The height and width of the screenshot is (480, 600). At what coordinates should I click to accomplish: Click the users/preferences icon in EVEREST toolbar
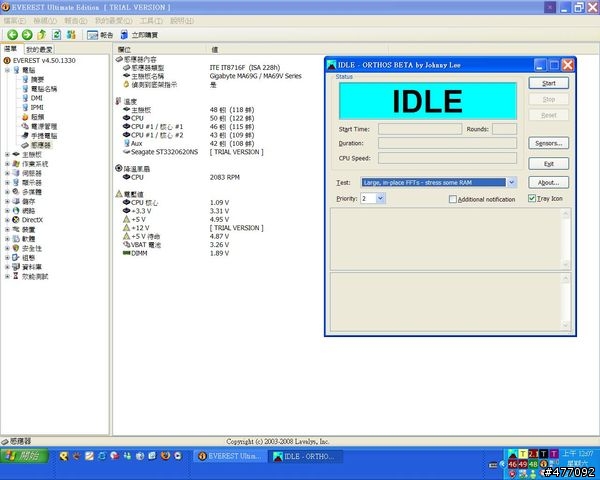click(71, 35)
